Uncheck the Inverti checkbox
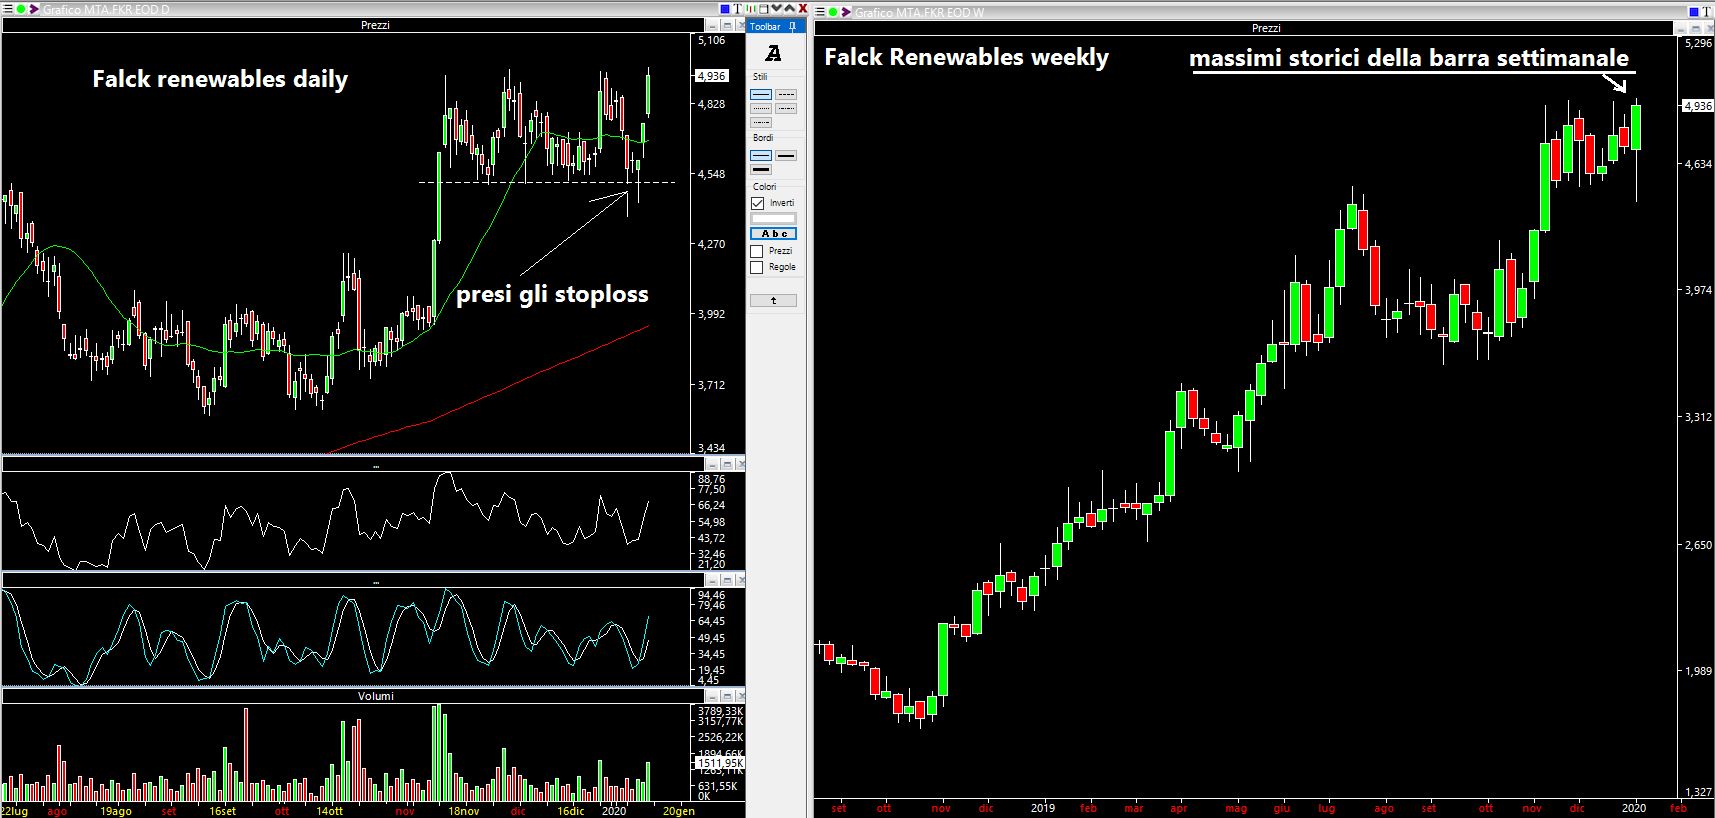This screenshot has width=1715, height=818. coord(757,203)
